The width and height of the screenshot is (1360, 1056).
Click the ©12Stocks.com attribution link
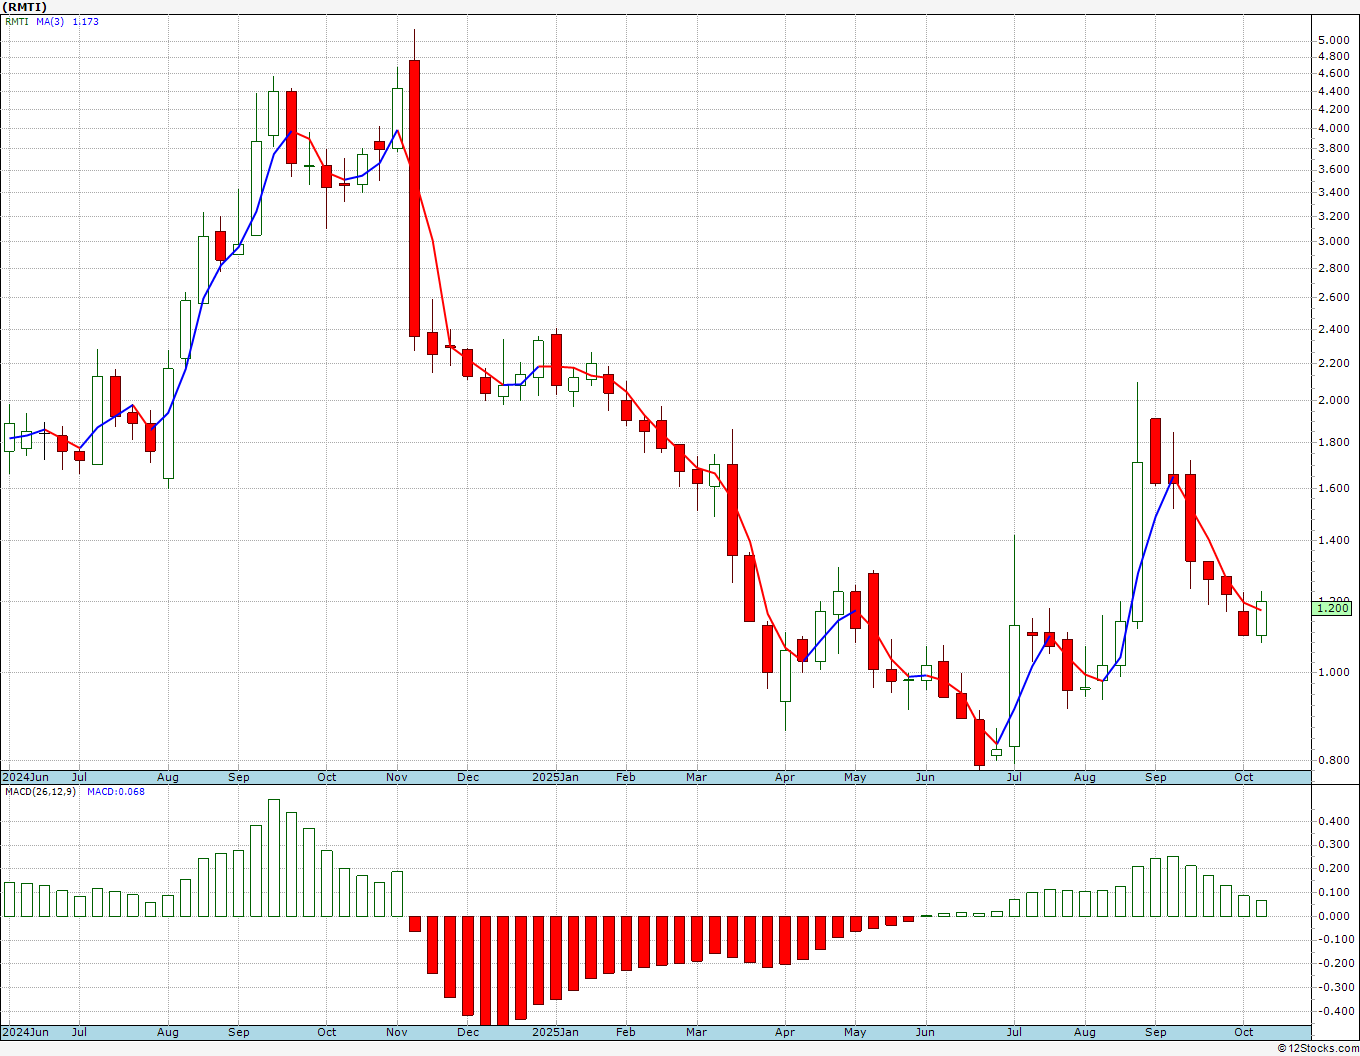coord(1318,1048)
